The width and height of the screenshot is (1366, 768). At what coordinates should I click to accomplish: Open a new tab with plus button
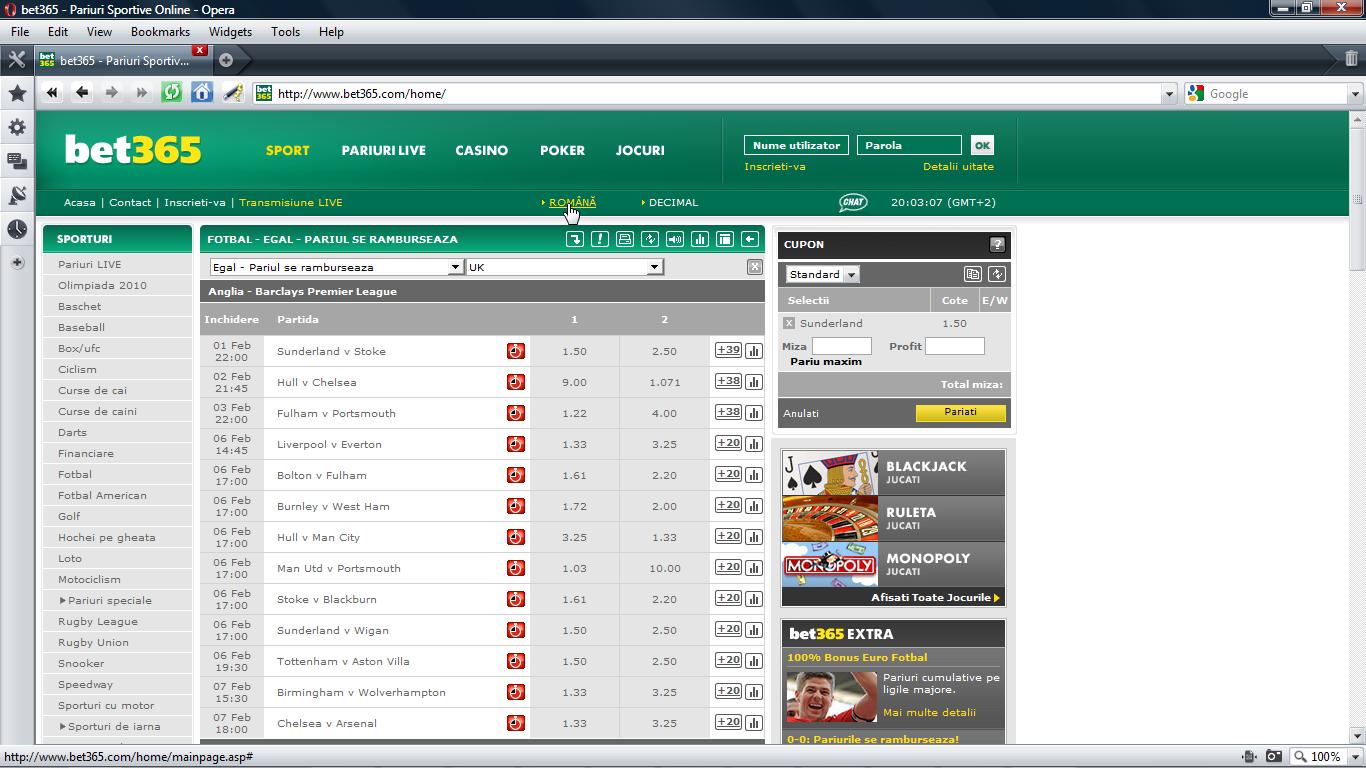point(226,60)
